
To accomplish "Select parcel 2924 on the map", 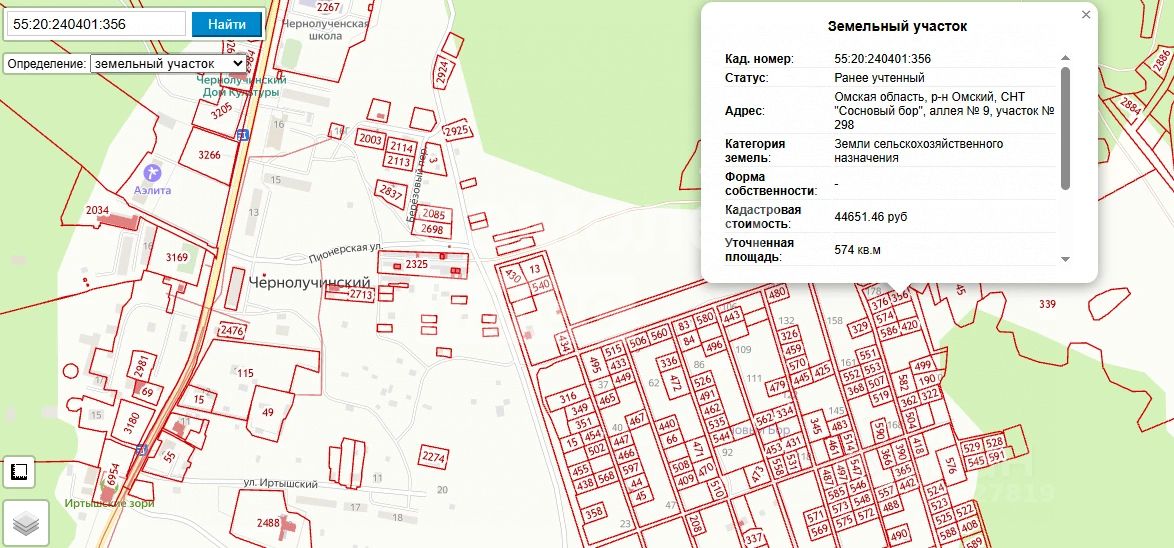I will click(444, 73).
